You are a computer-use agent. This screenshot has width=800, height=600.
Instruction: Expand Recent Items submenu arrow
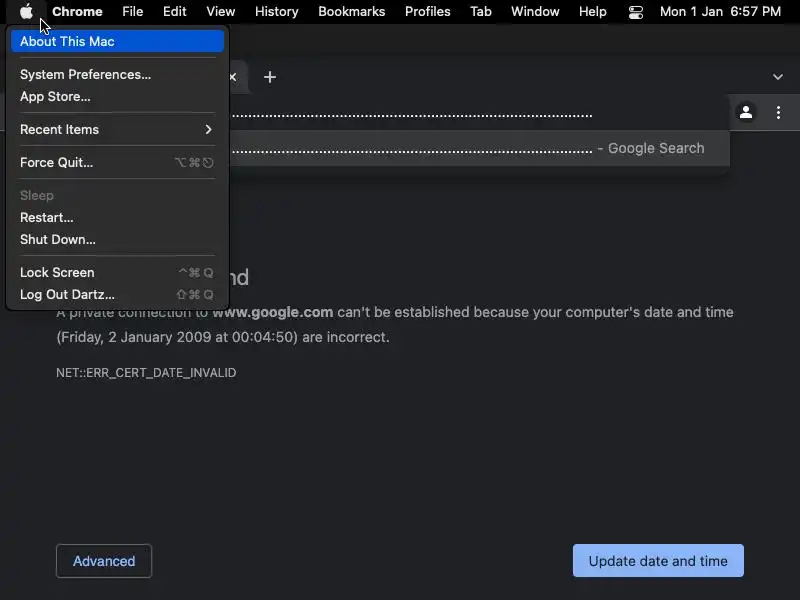208,130
